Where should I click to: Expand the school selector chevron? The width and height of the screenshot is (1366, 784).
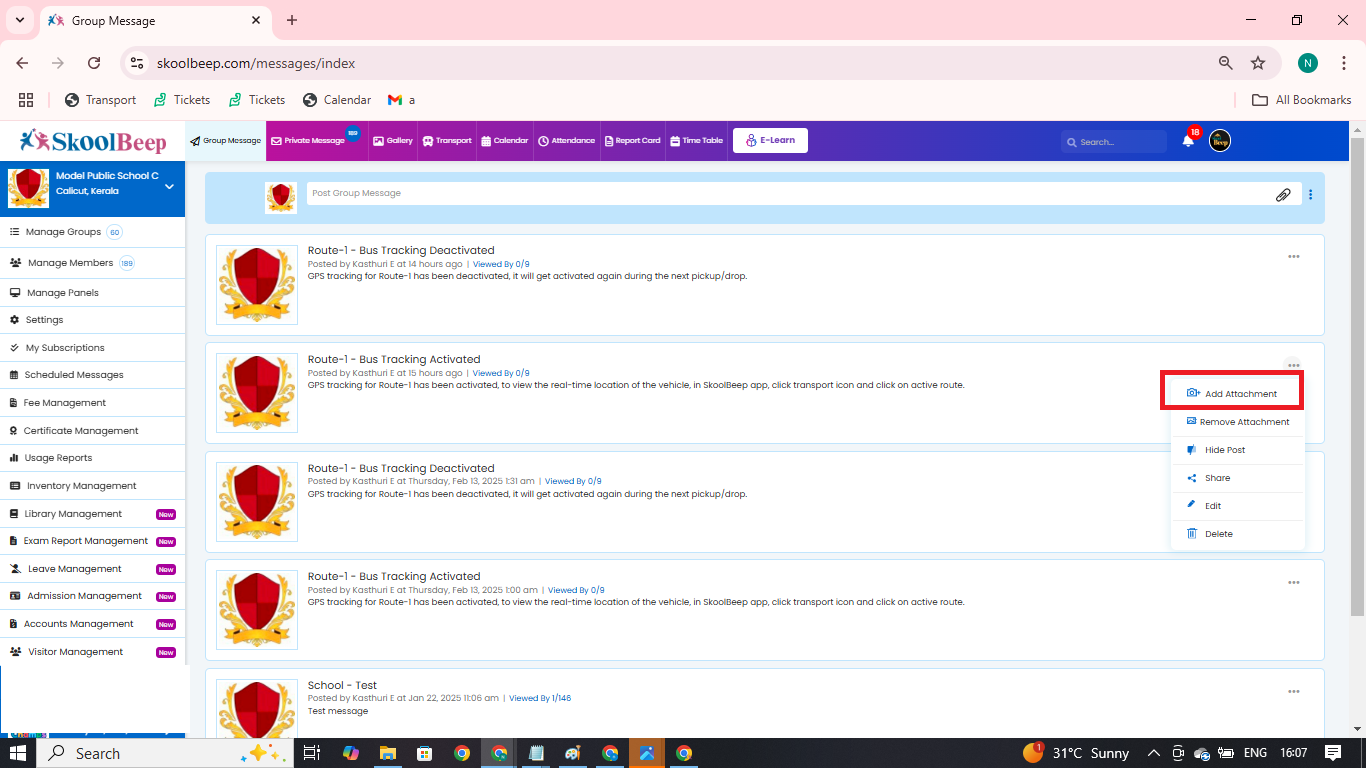(x=169, y=187)
